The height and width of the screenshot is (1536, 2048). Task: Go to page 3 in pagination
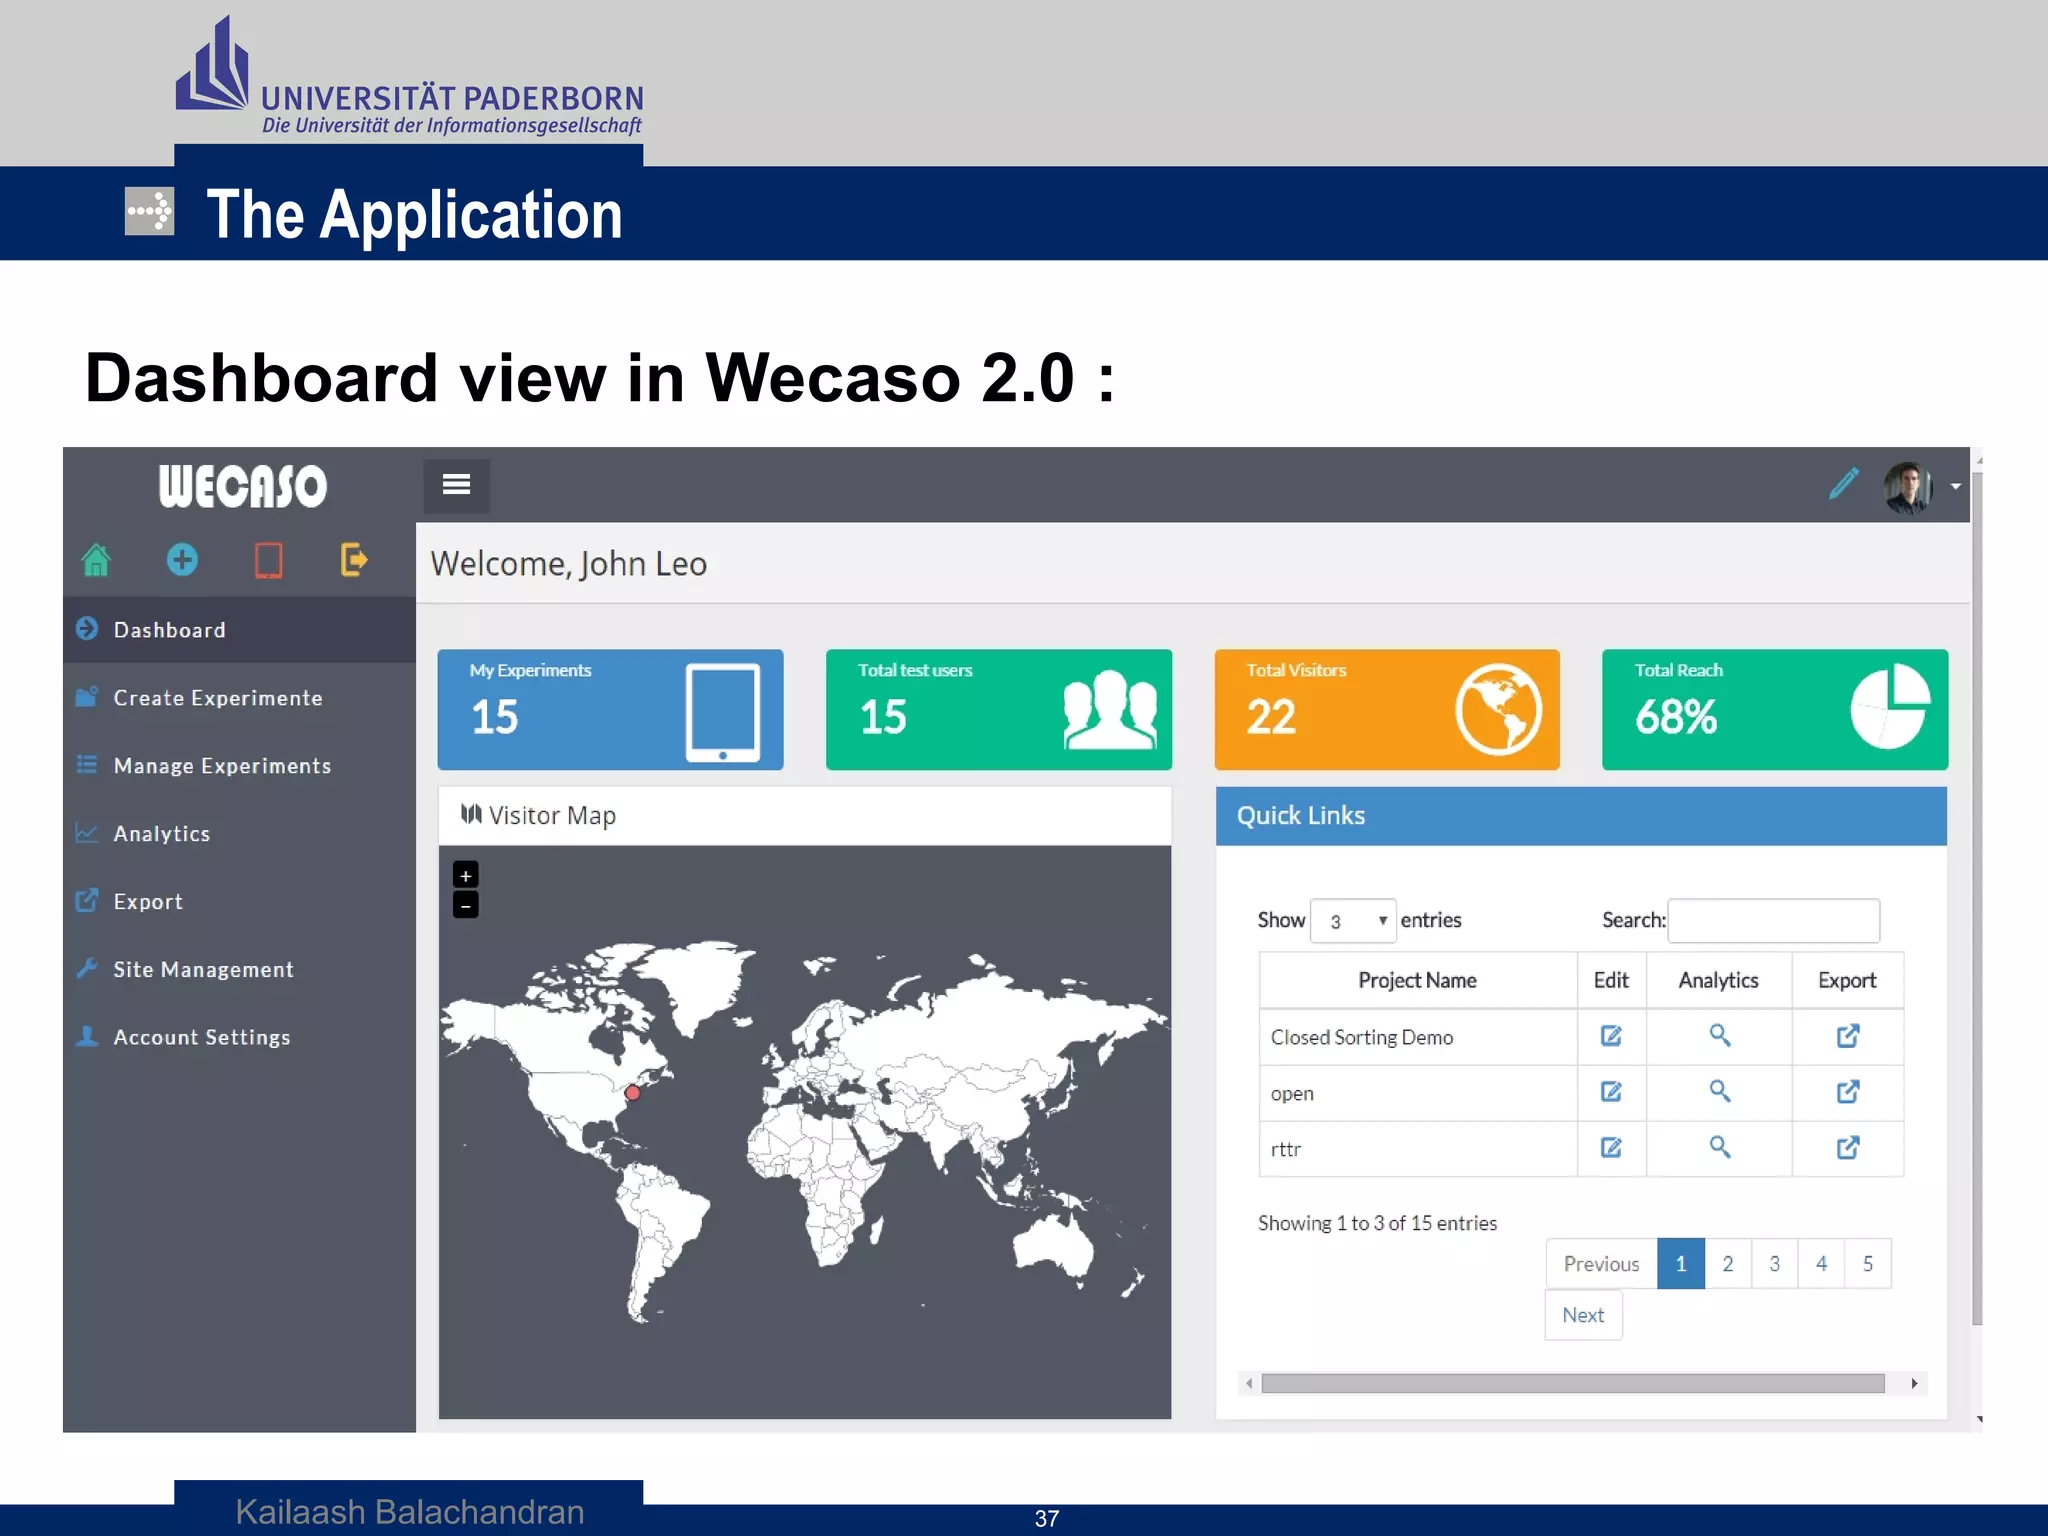(1775, 1264)
